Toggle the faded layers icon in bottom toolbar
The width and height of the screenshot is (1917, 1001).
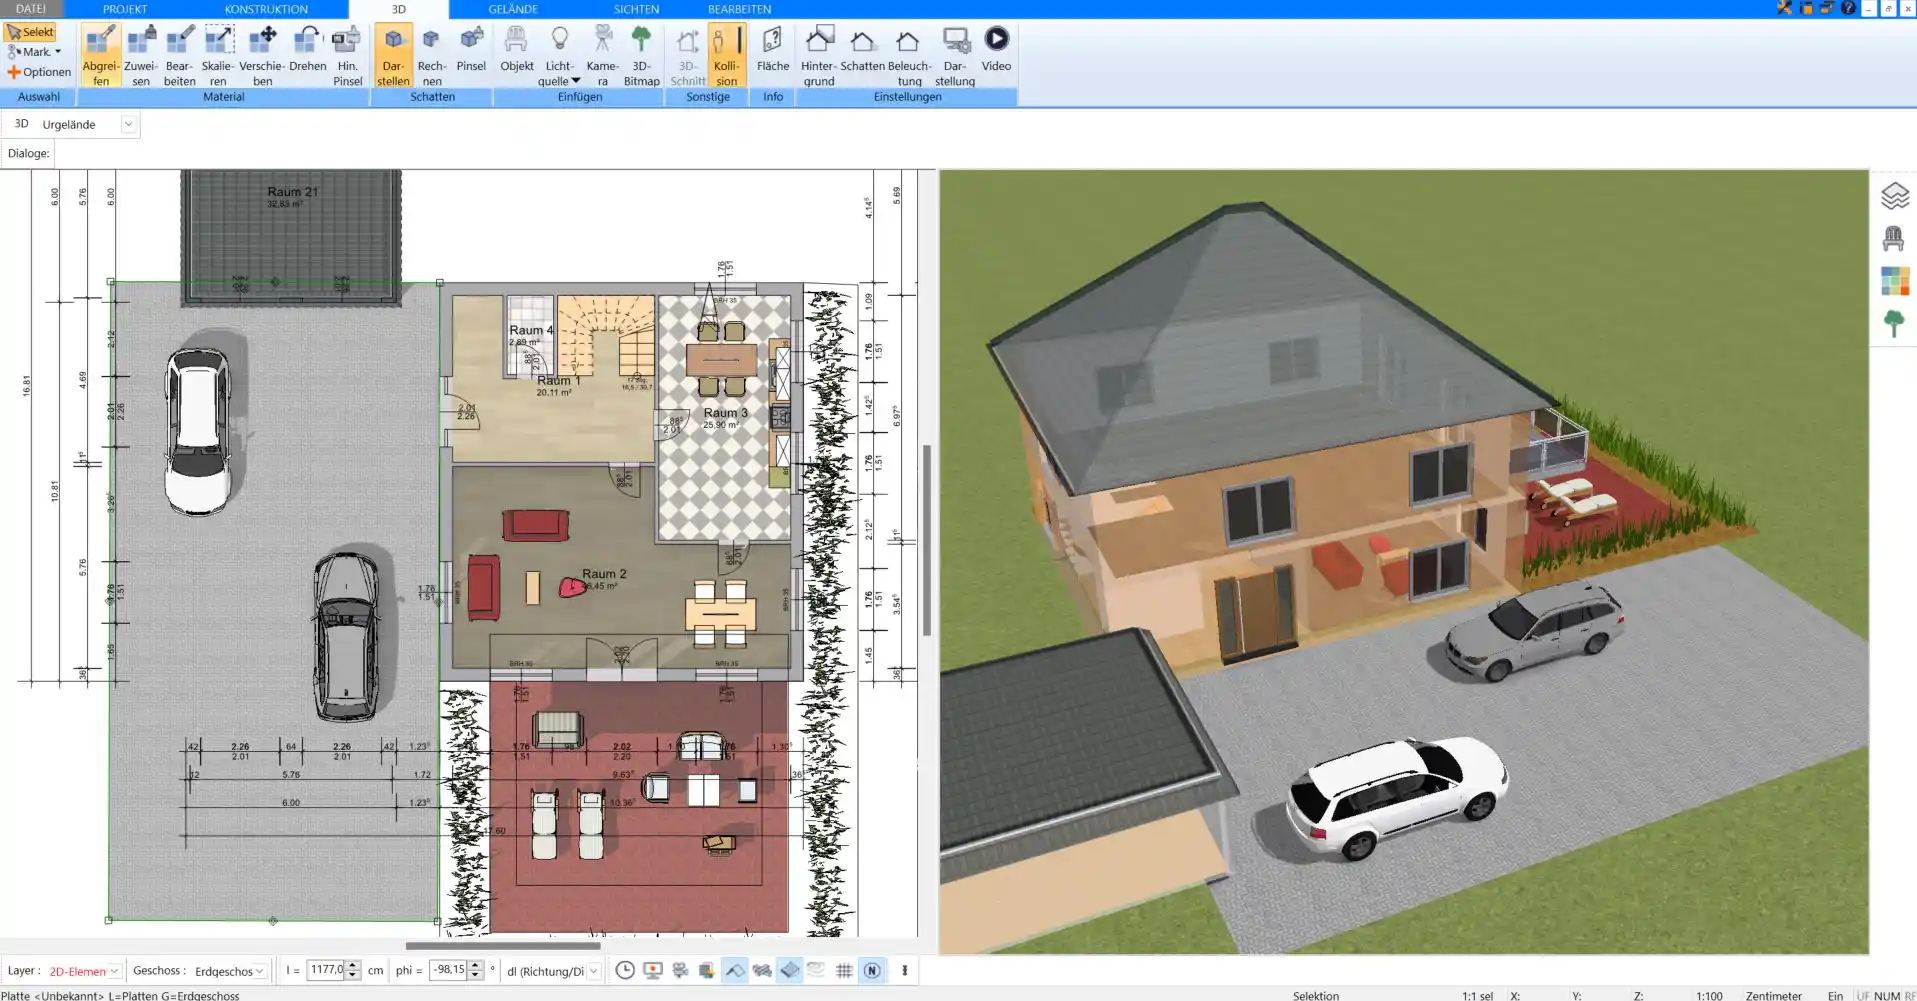click(x=816, y=970)
